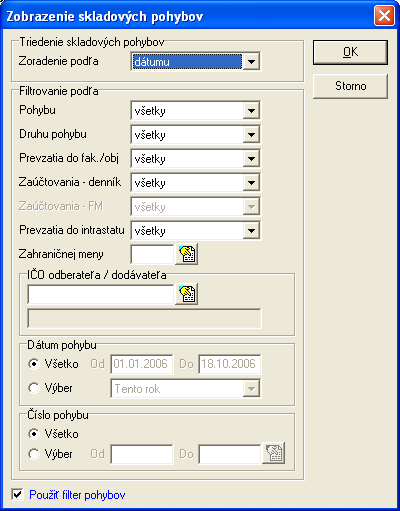Open Zaúčtovania - denník dropdown
The height and width of the screenshot is (511, 400).
[251, 183]
